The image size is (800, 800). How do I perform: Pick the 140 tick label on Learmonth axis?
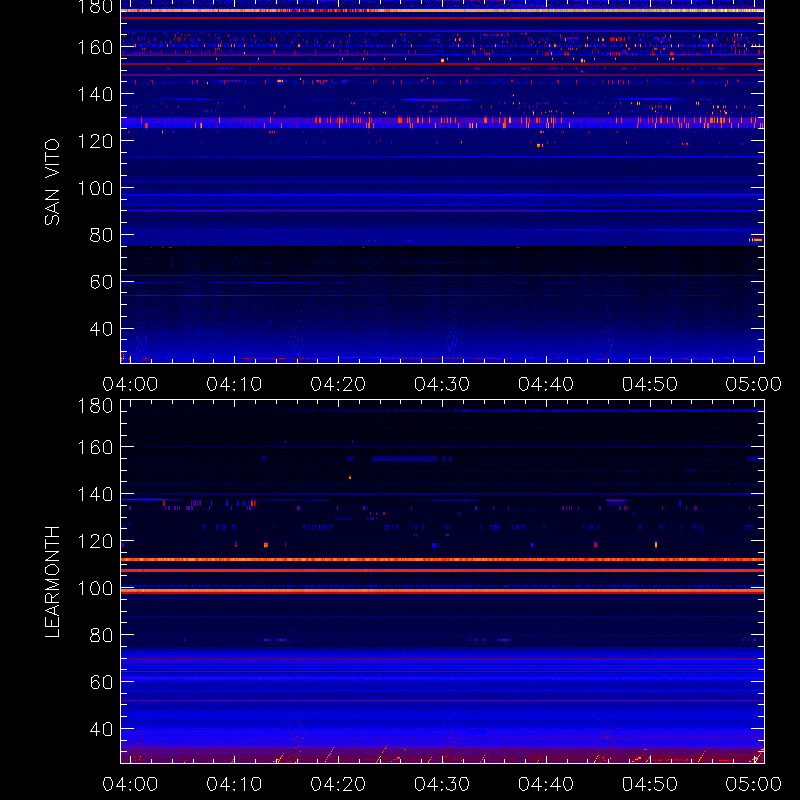[x=95, y=494]
